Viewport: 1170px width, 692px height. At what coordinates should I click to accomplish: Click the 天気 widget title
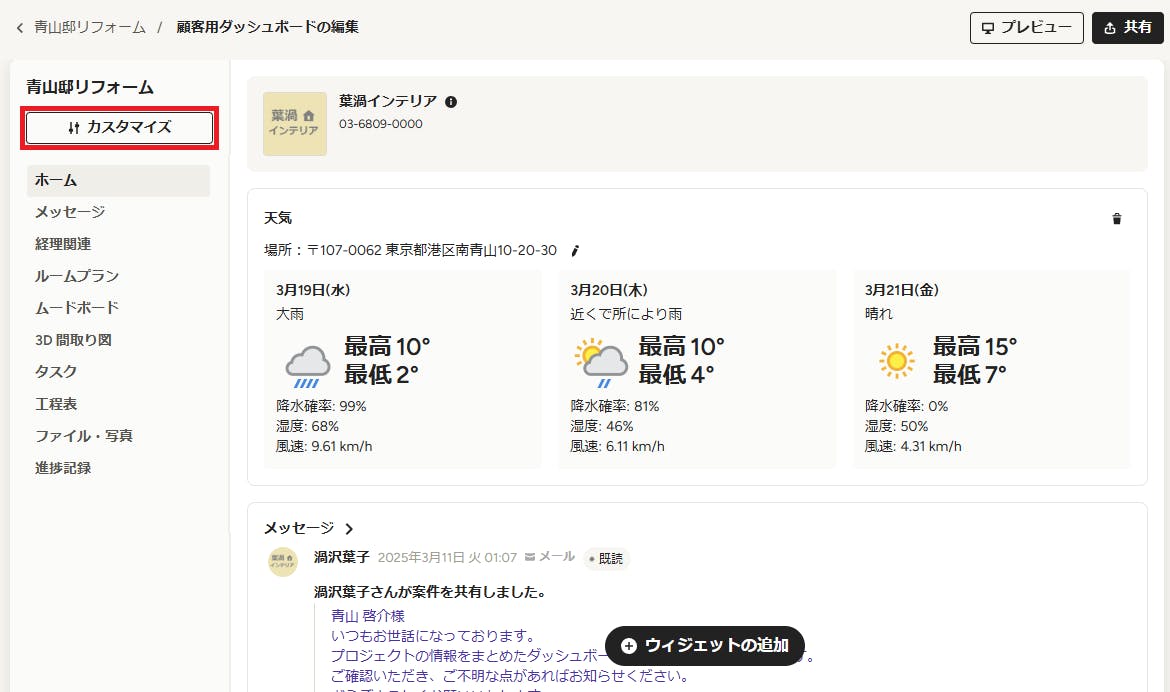tap(278, 218)
